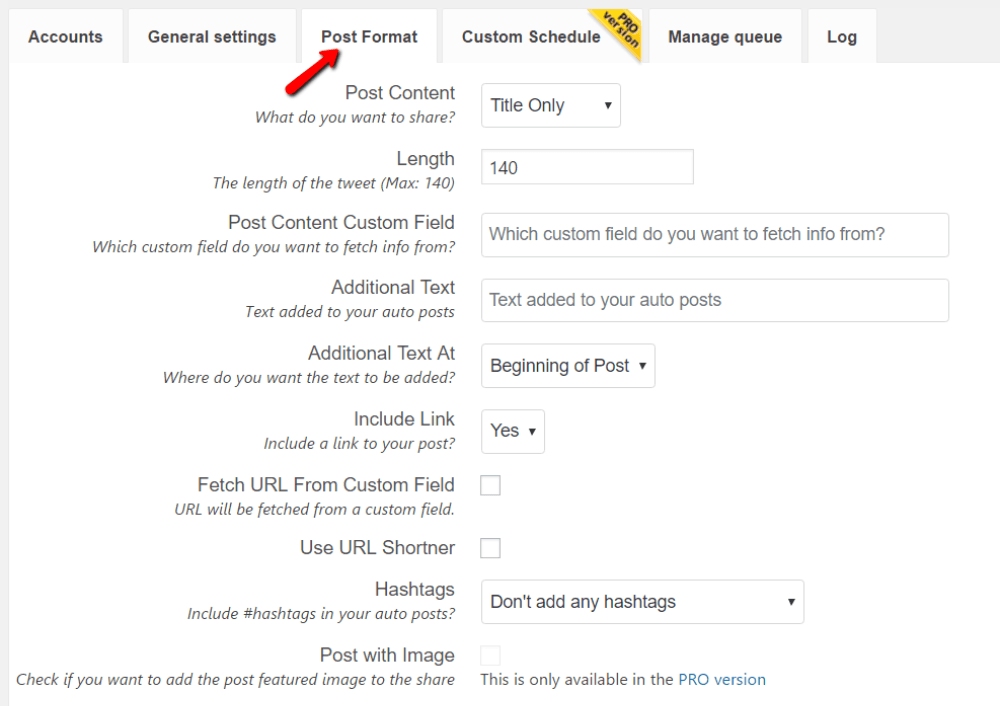Viewport: 1000px width, 706px height.
Task: Open the Post Content dropdown showing Title Only
Action: 550,105
